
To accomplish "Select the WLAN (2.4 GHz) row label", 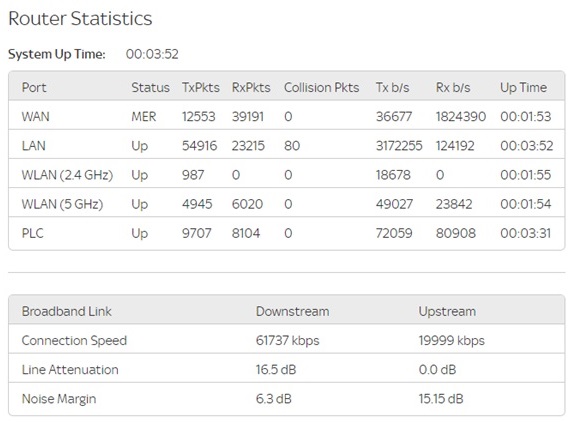I will point(67,175).
